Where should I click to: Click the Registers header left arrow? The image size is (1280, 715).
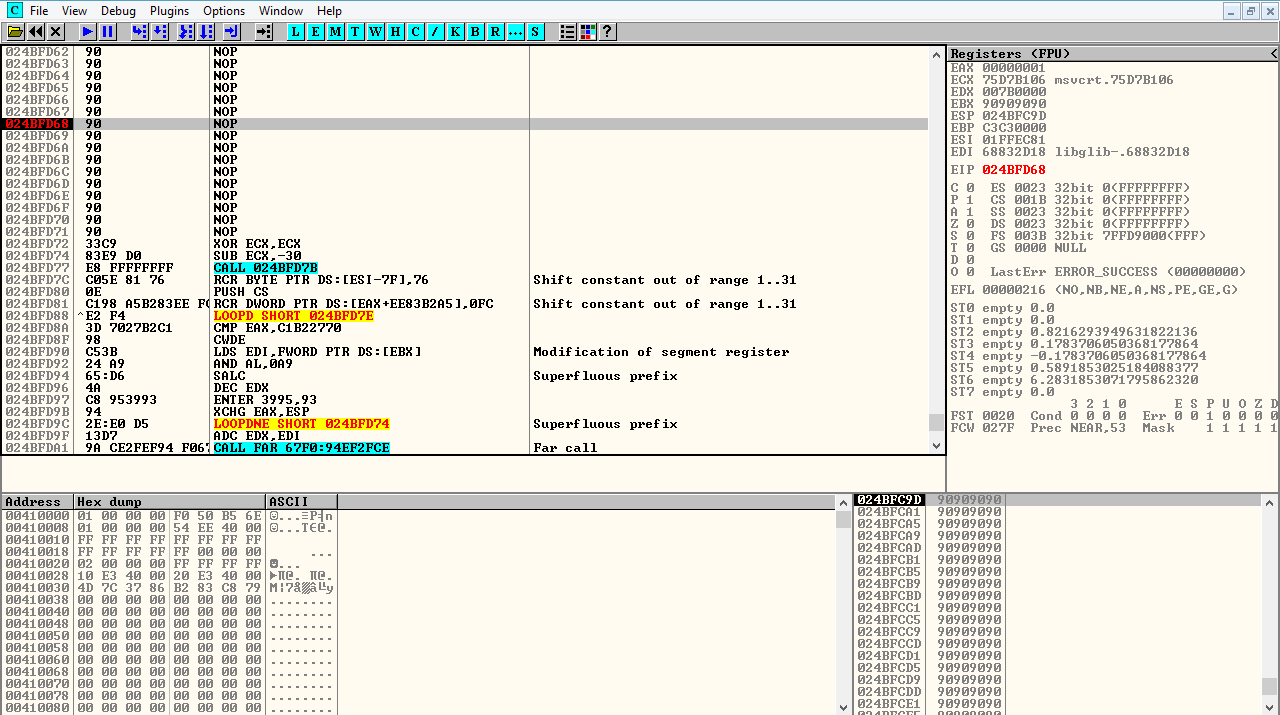[1273, 54]
